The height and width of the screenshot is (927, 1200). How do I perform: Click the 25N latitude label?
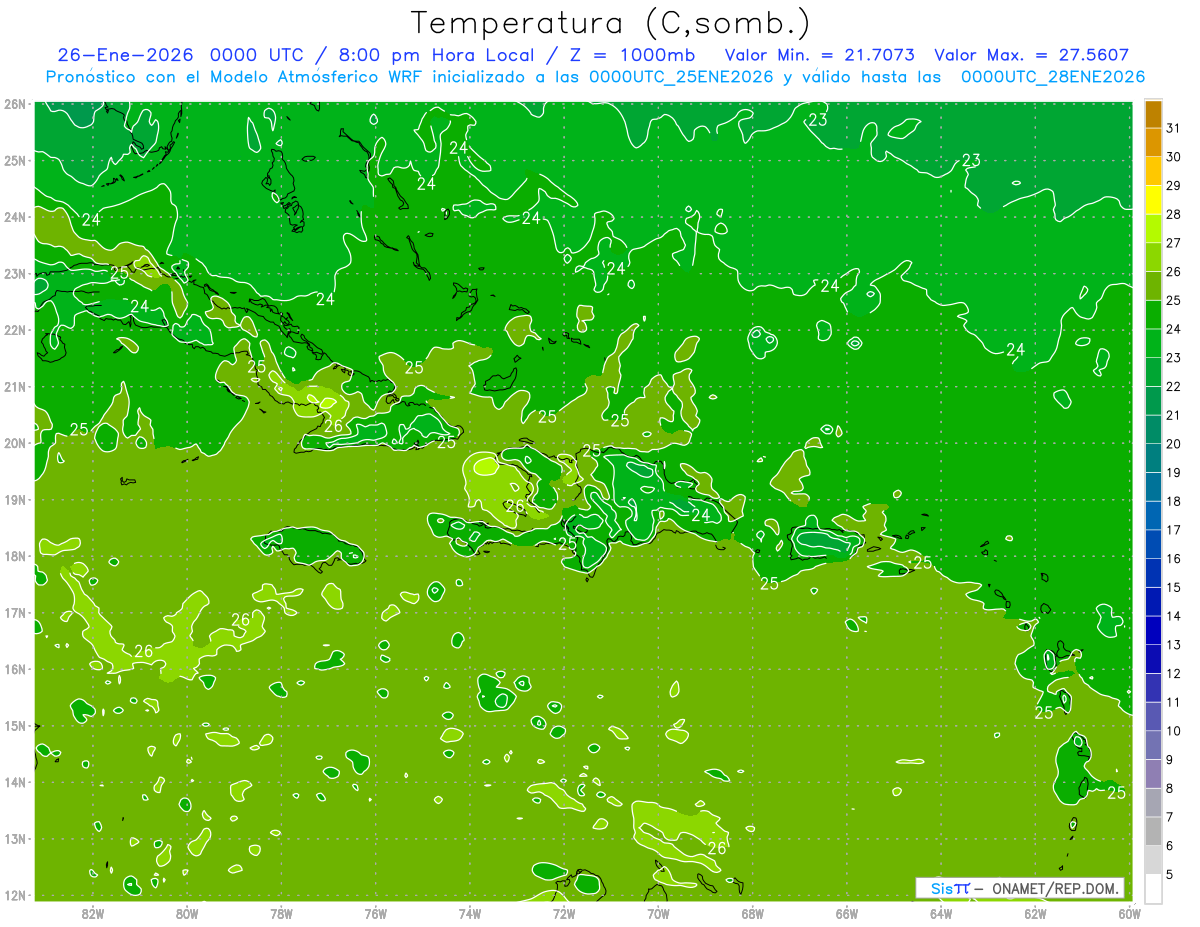click(14, 160)
